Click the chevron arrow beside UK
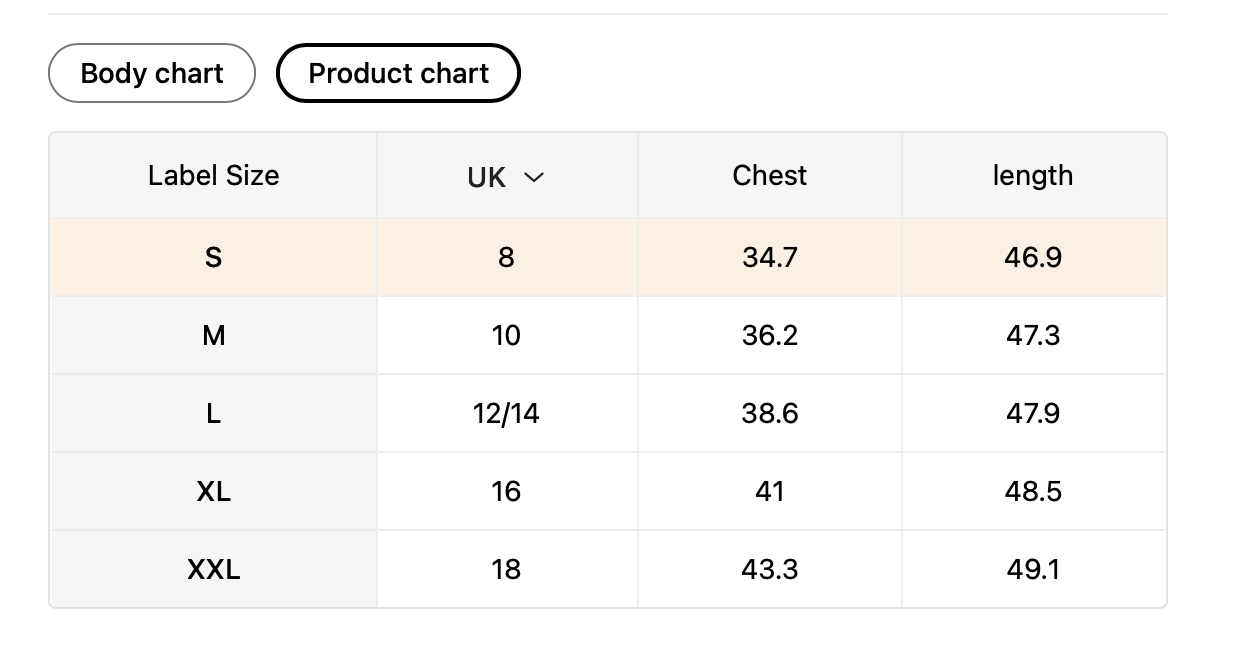 pos(534,177)
